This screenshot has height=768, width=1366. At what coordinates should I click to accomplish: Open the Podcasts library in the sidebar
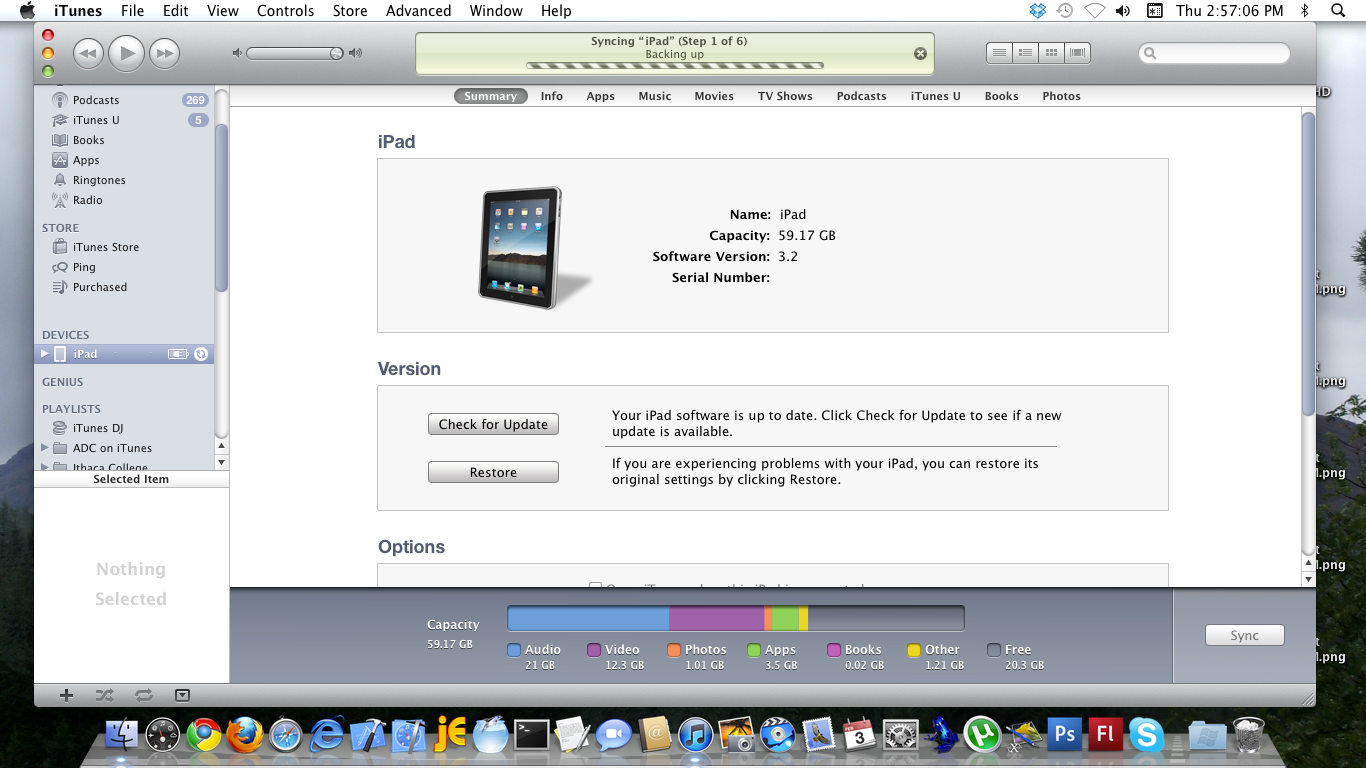96,100
